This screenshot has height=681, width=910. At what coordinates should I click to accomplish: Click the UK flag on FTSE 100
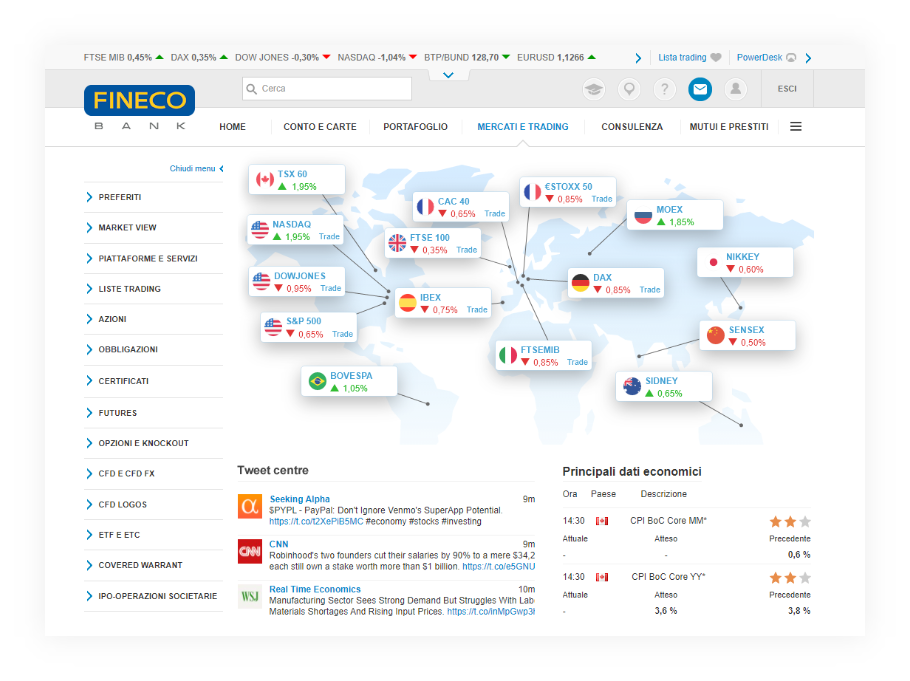point(397,243)
